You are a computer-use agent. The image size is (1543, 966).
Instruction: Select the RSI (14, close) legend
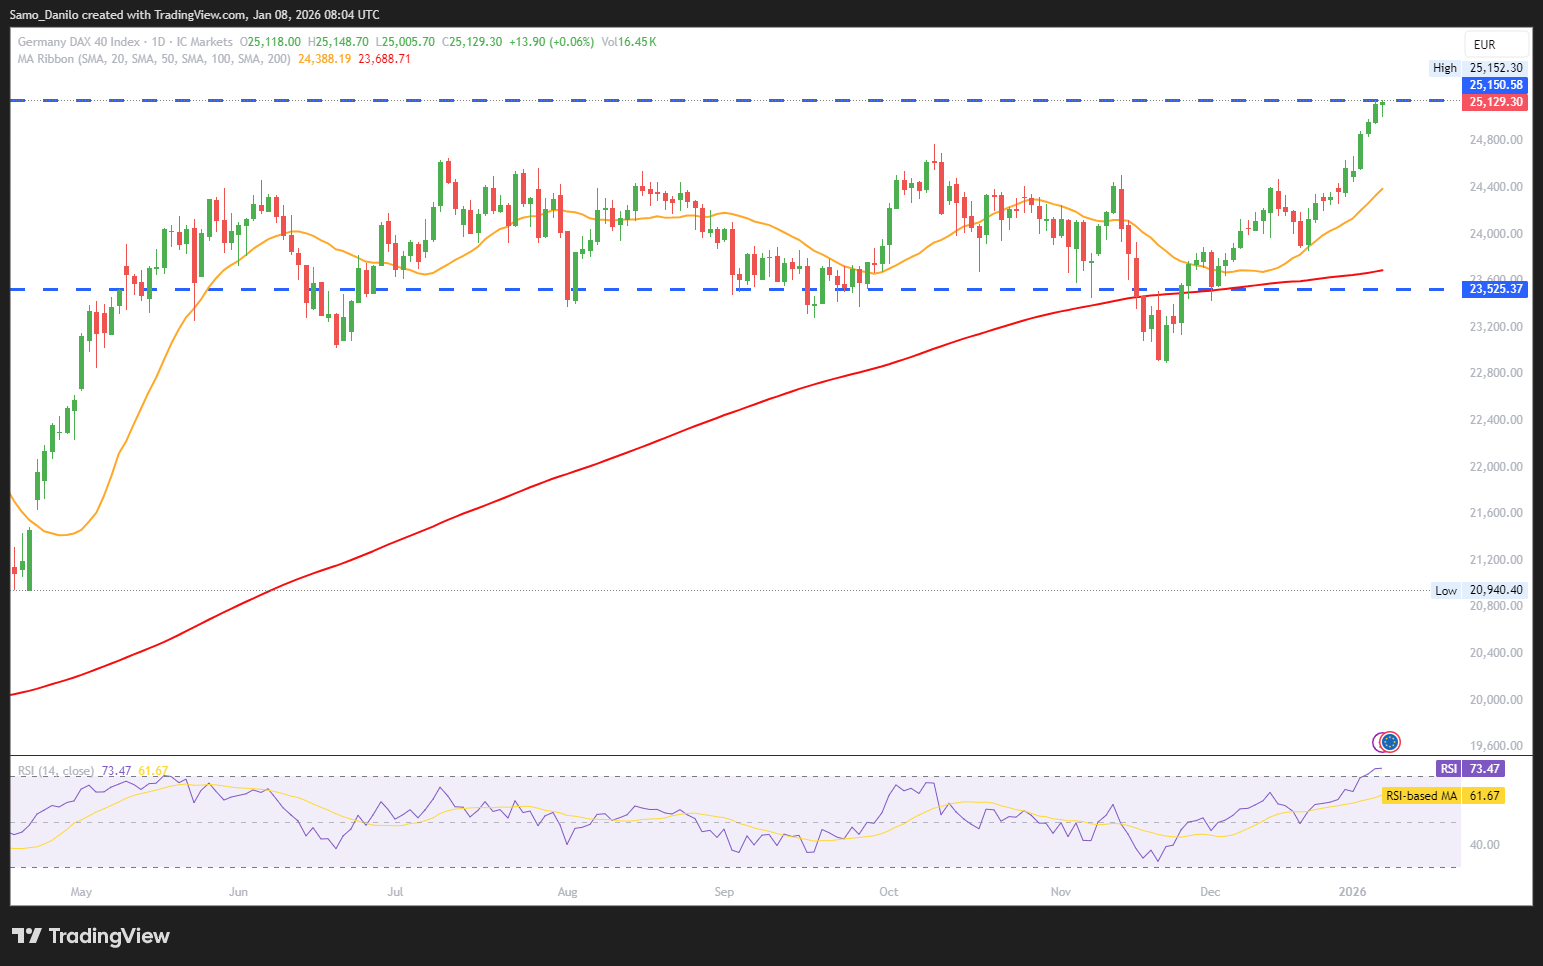[55, 771]
